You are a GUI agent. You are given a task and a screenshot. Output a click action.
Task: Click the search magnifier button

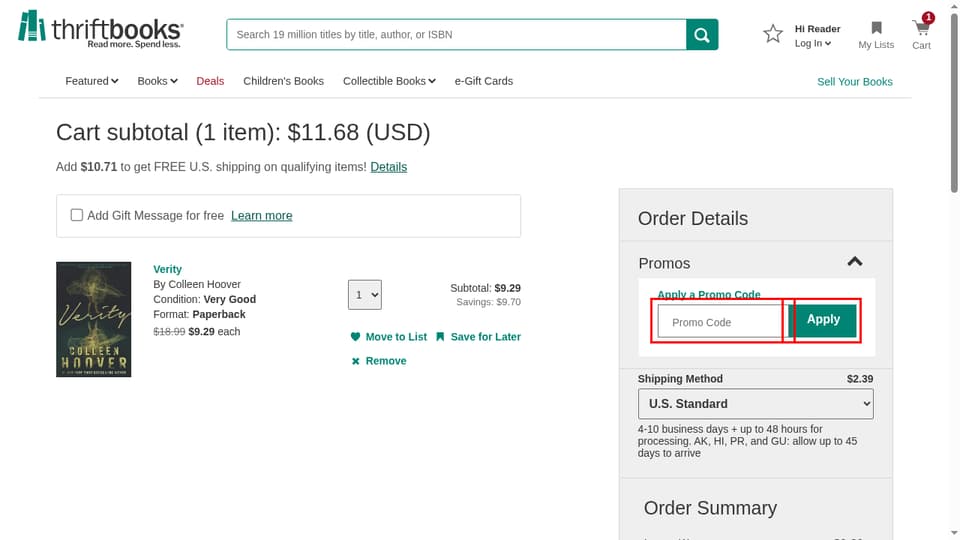702,35
